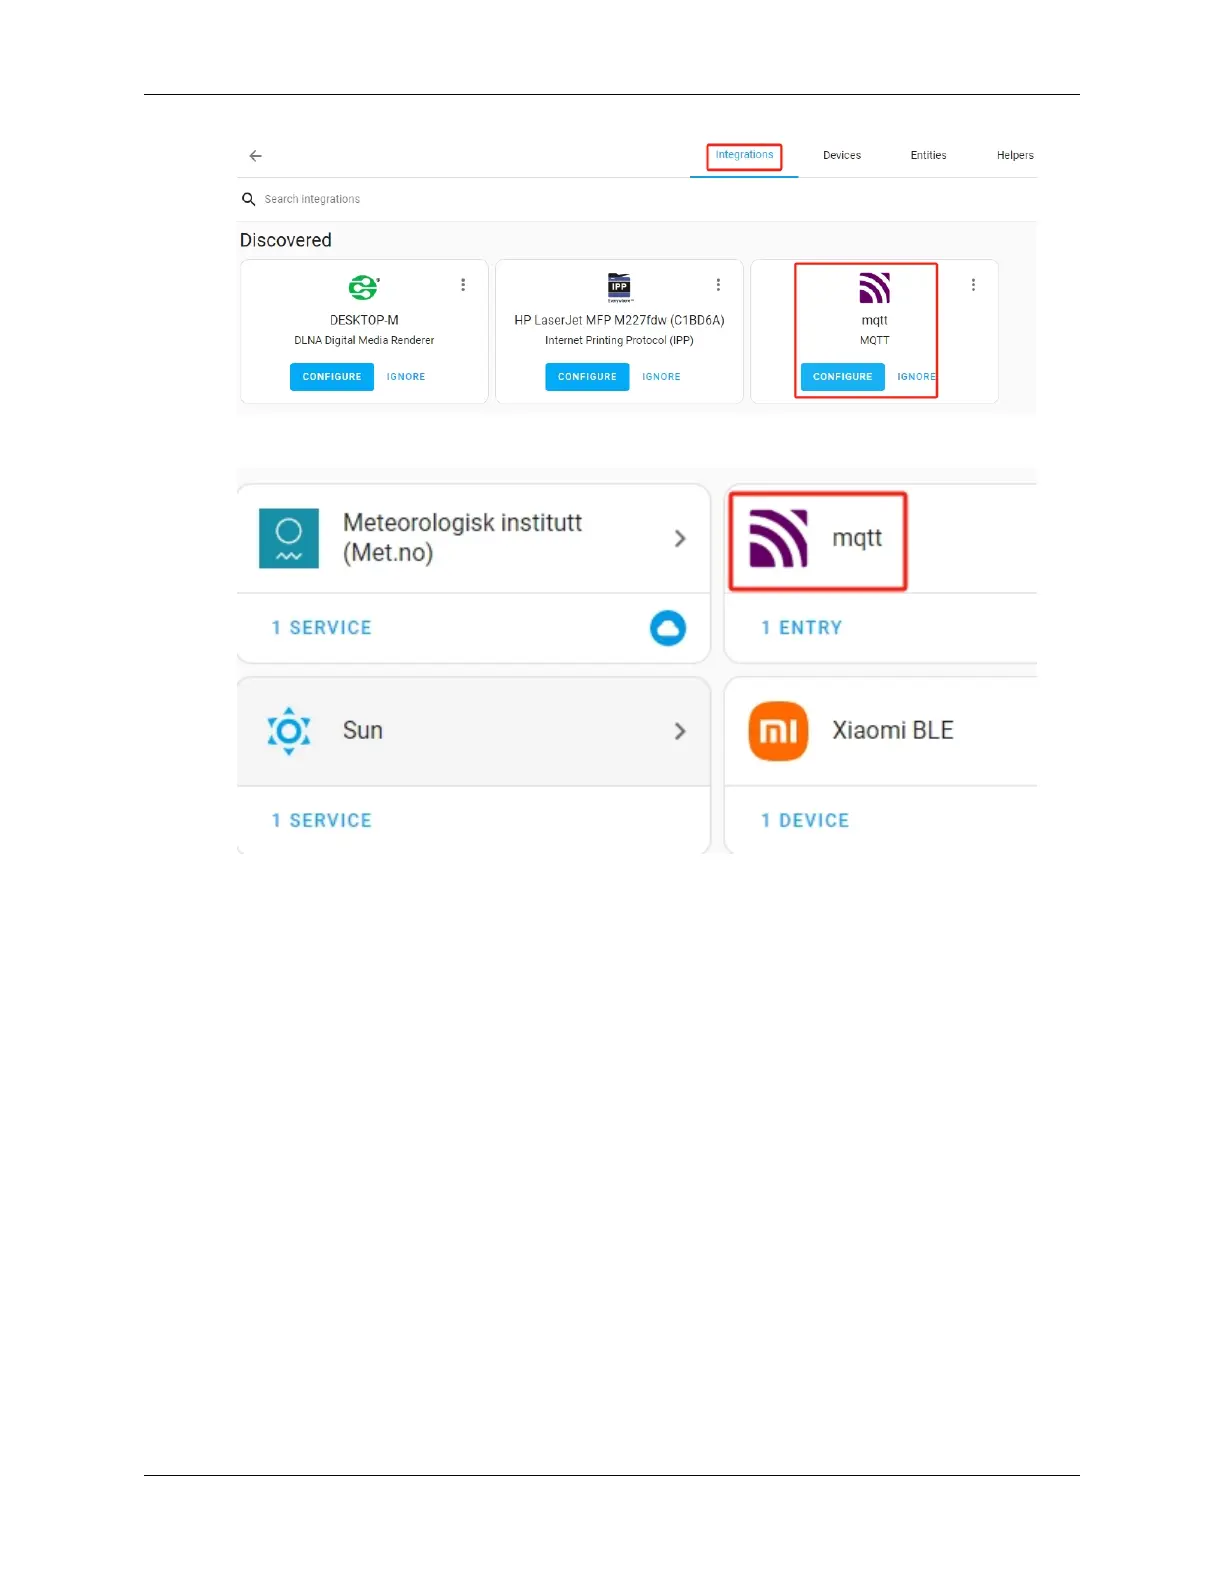Click the back arrow icon

[256, 156]
